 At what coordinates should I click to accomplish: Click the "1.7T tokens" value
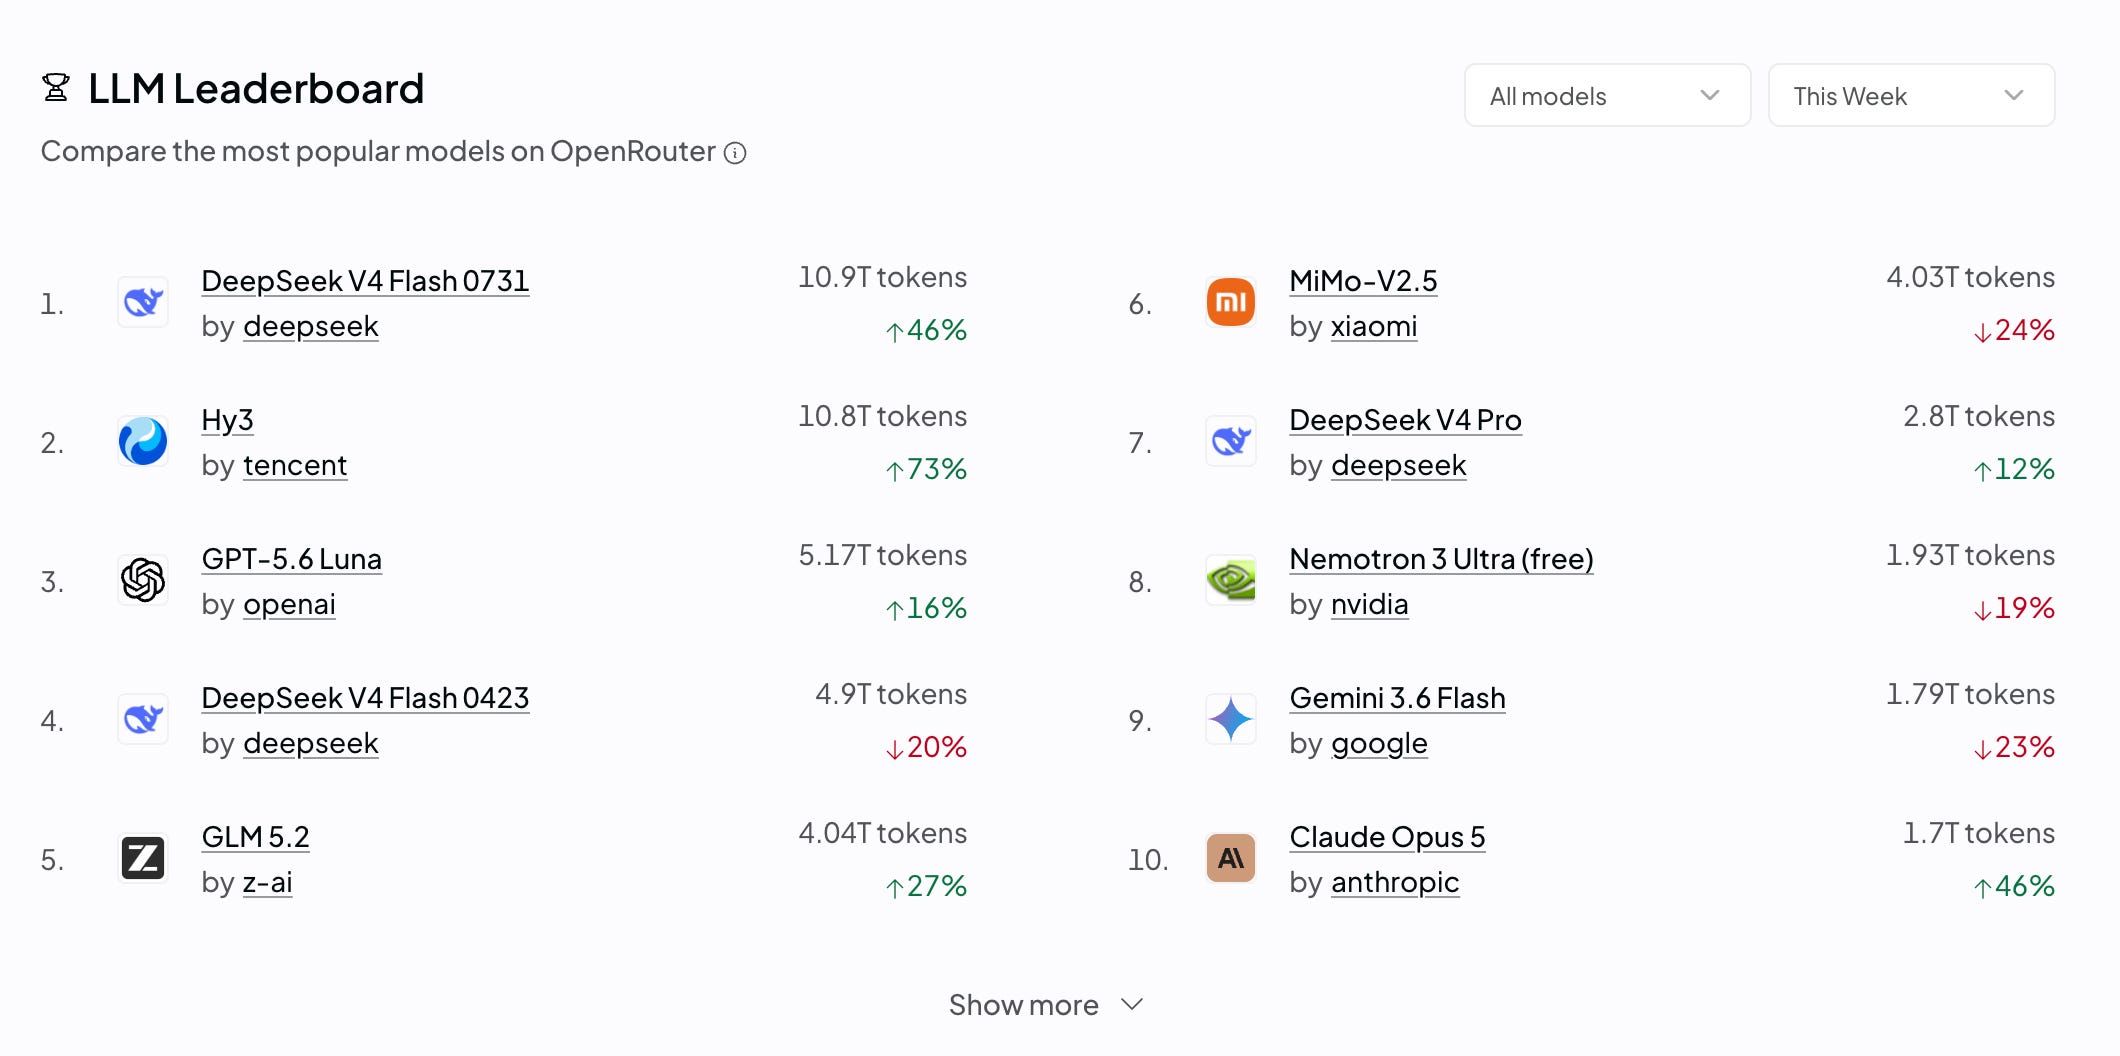click(x=1979, y=833)
